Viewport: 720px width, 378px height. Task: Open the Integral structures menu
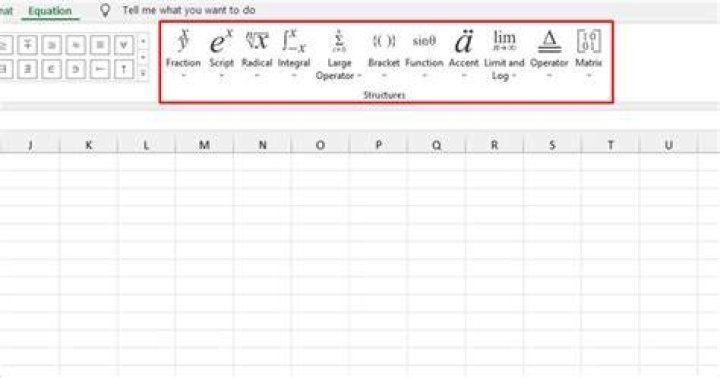tap(294, 54)
